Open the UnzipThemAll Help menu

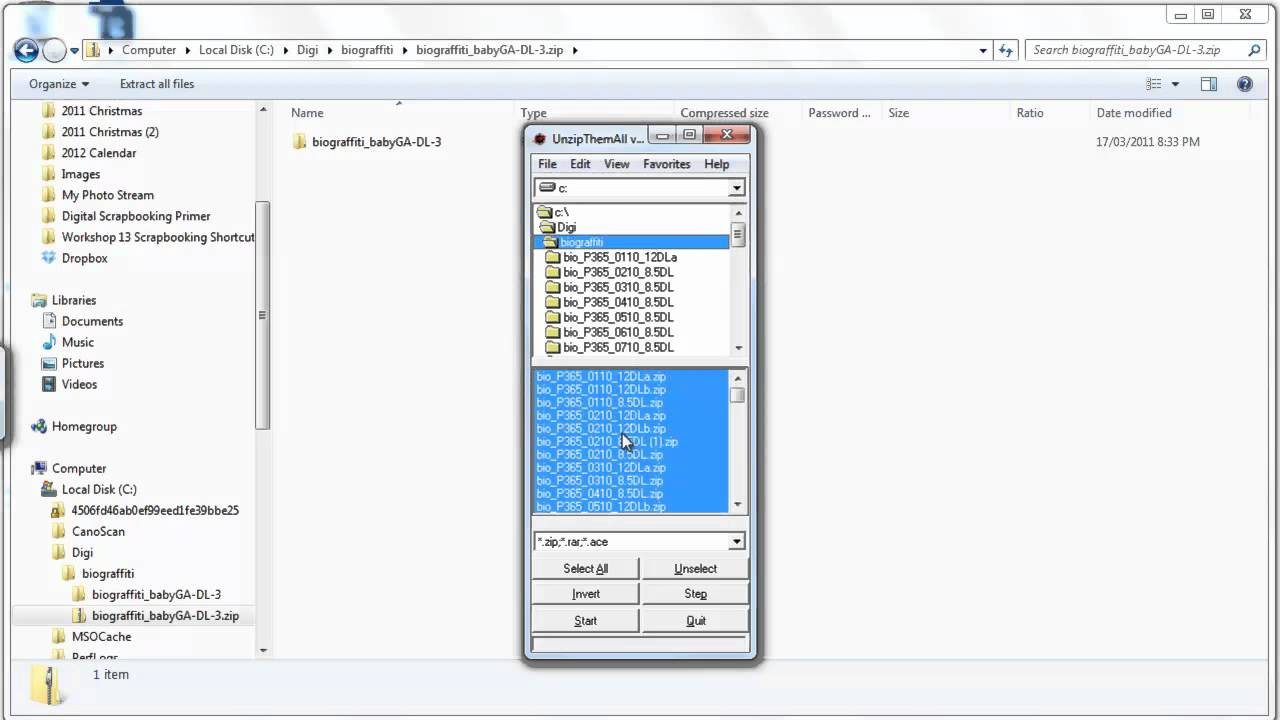(x=717, y=164)
